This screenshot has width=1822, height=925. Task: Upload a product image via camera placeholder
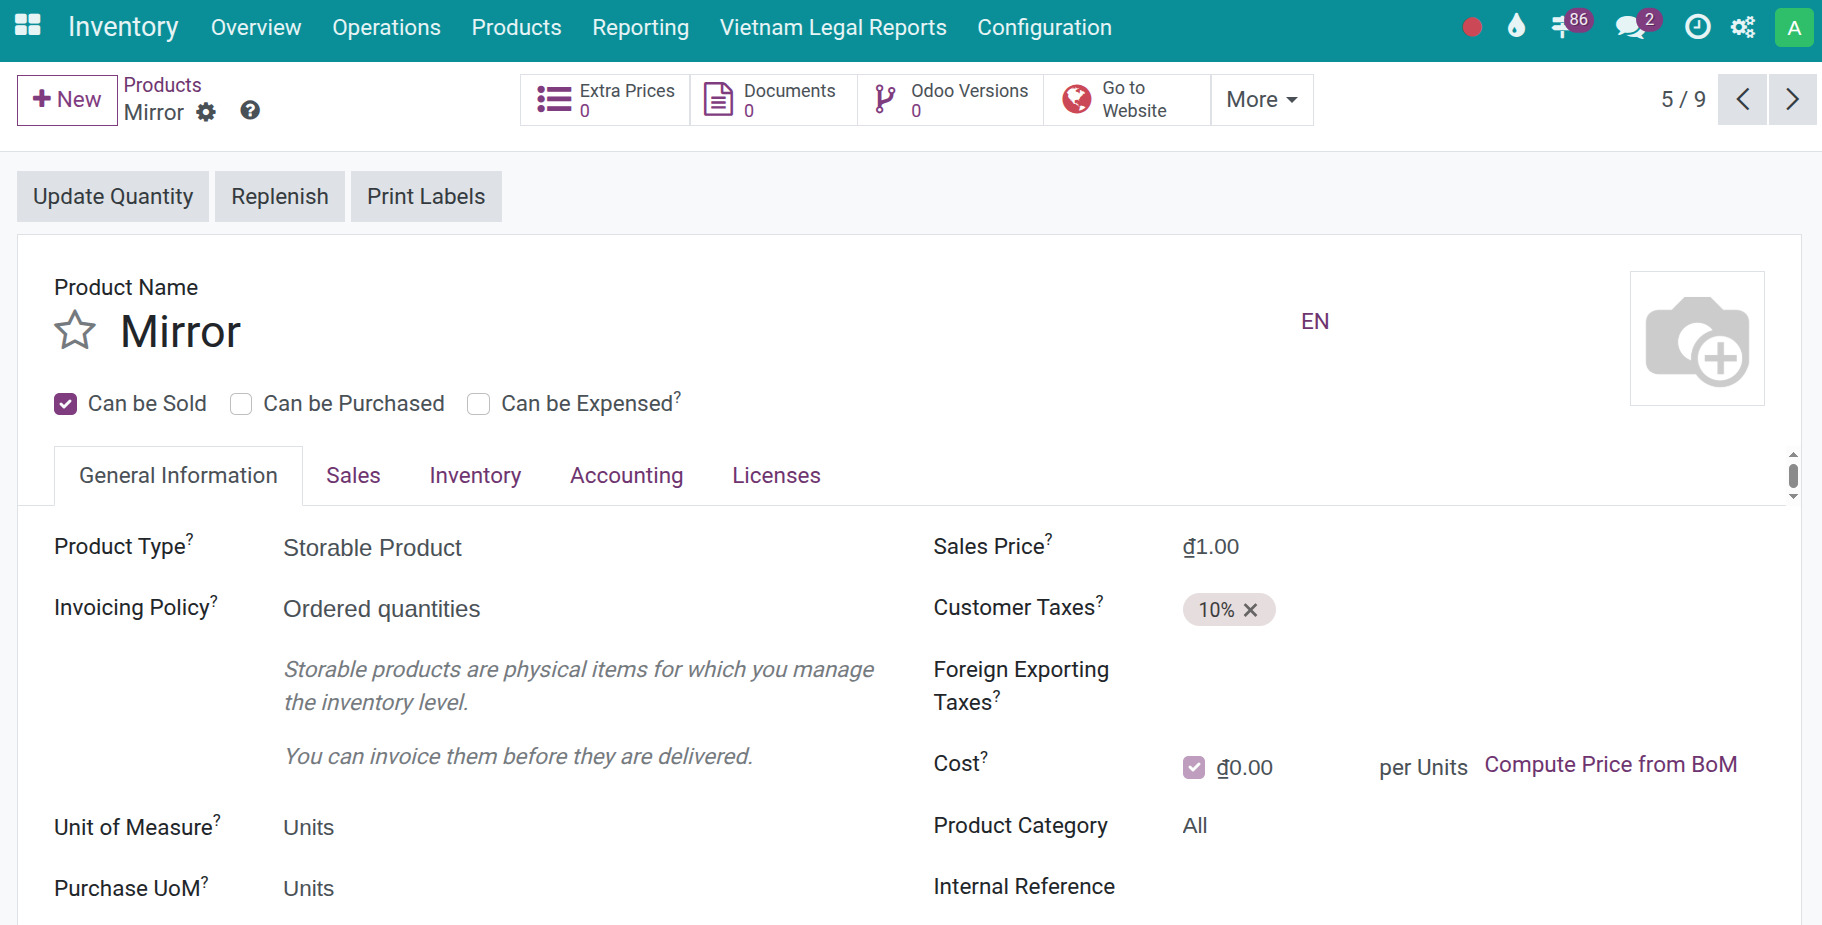[1697, 338]
